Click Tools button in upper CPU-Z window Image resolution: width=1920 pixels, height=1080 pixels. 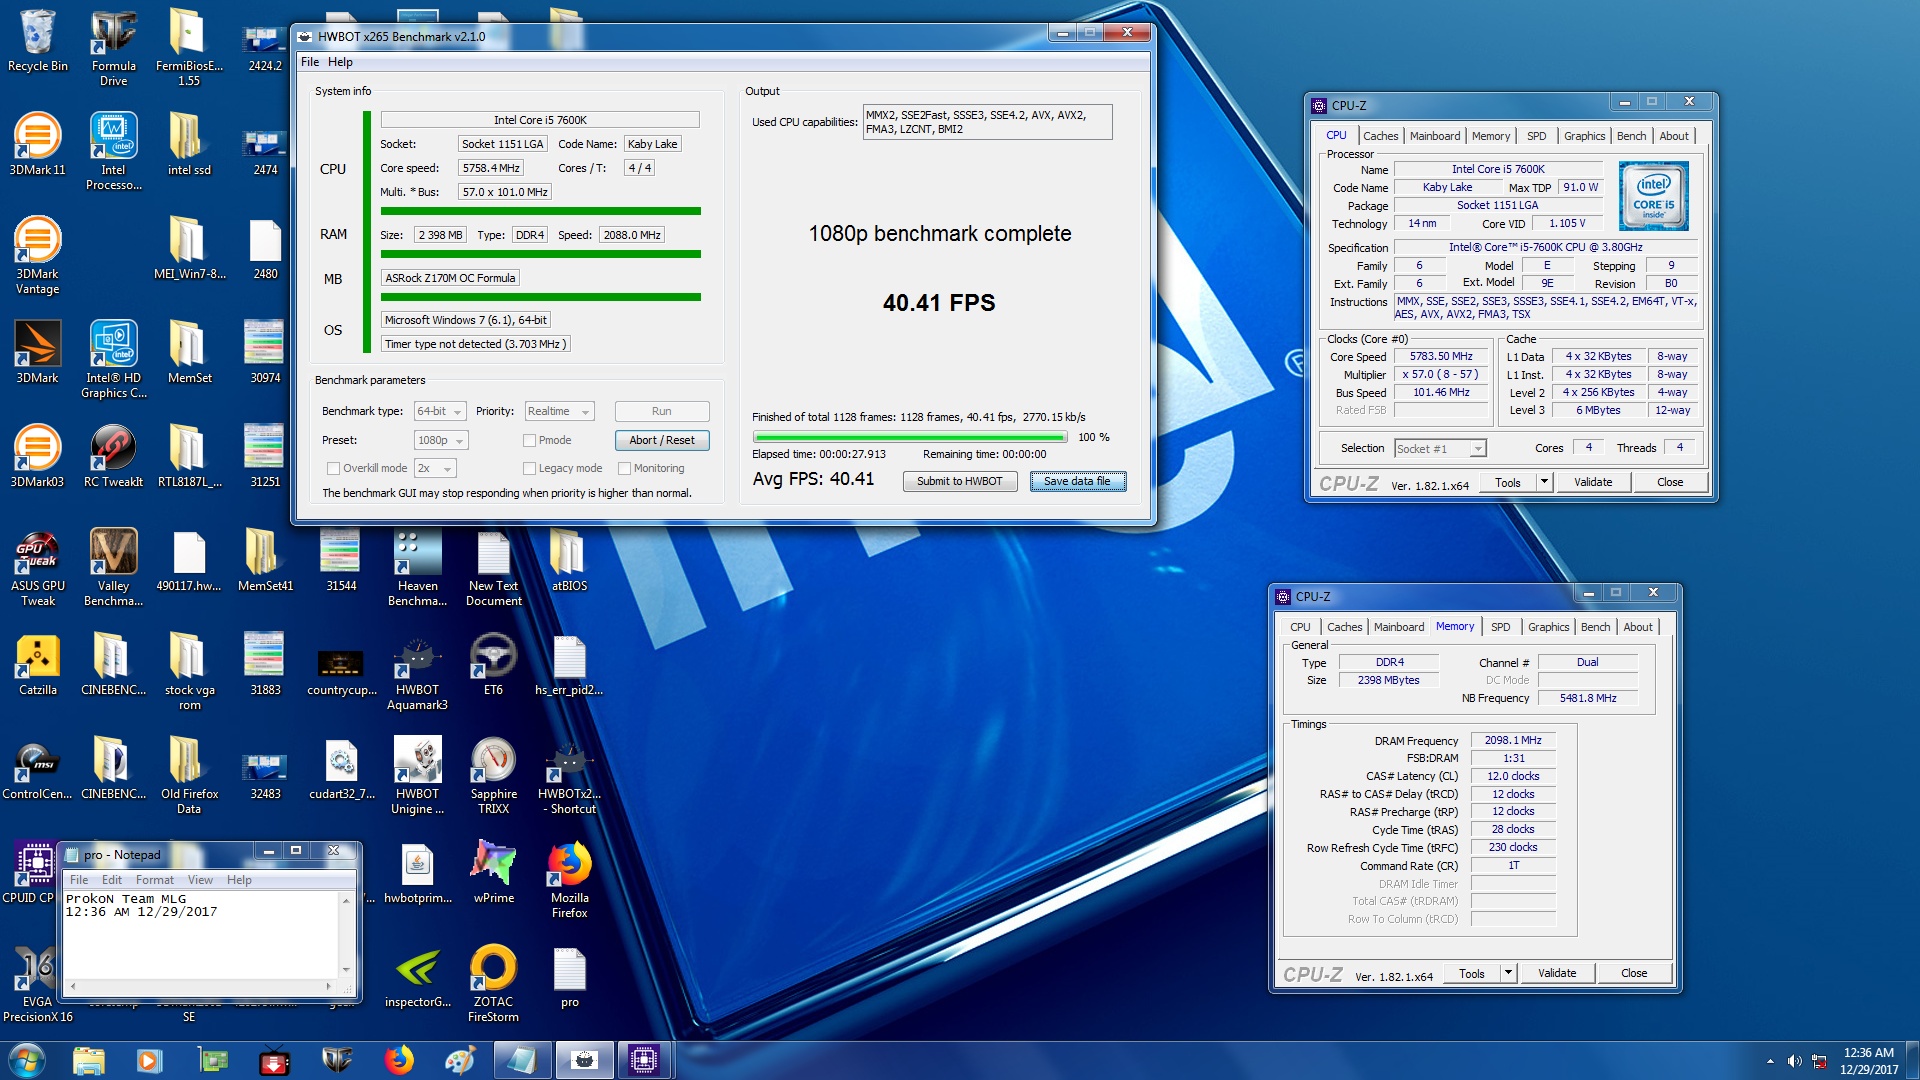(x=1508, y=482)
